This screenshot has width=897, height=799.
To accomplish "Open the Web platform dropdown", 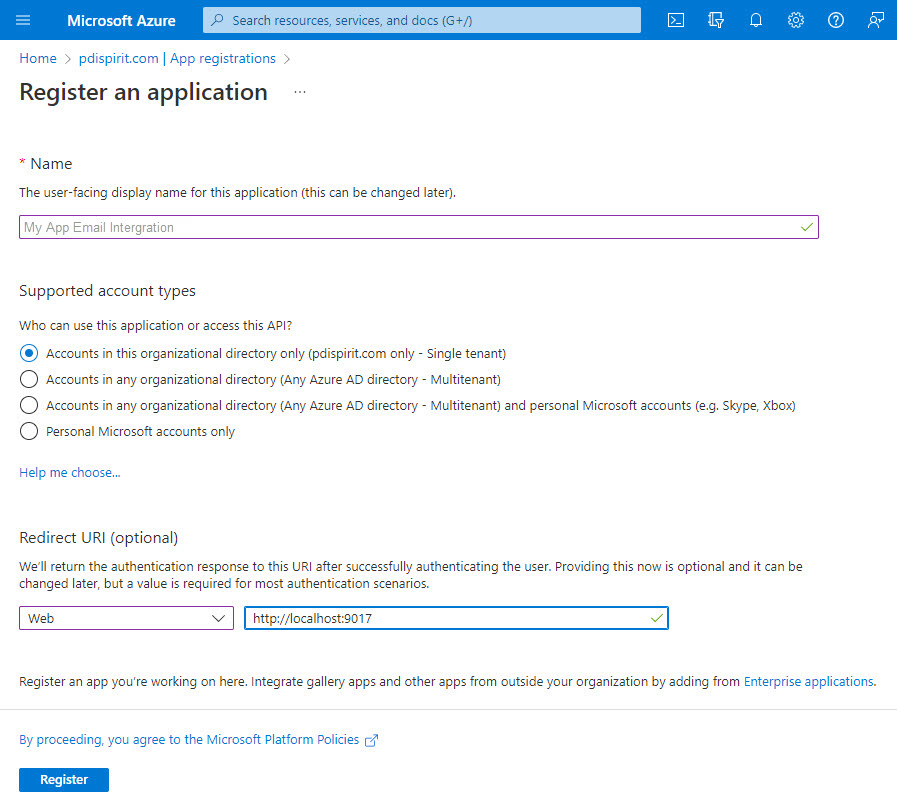I will [126, 618].
